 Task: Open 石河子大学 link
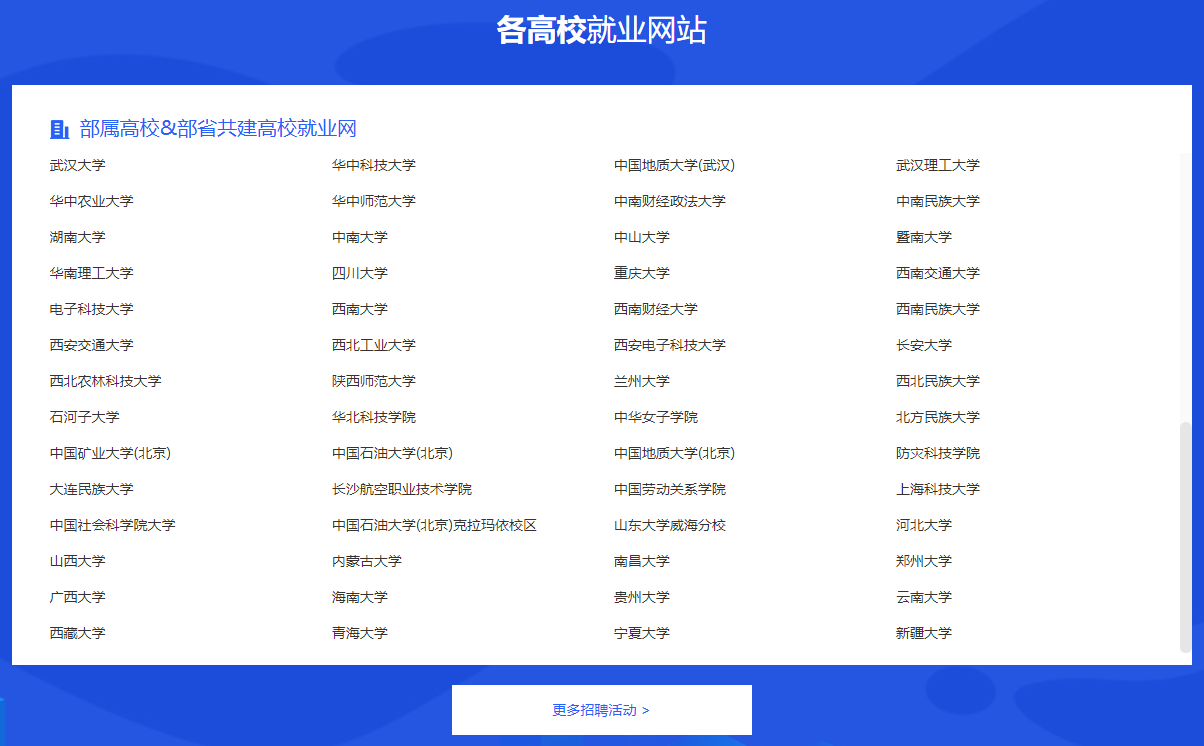point(85,417)
